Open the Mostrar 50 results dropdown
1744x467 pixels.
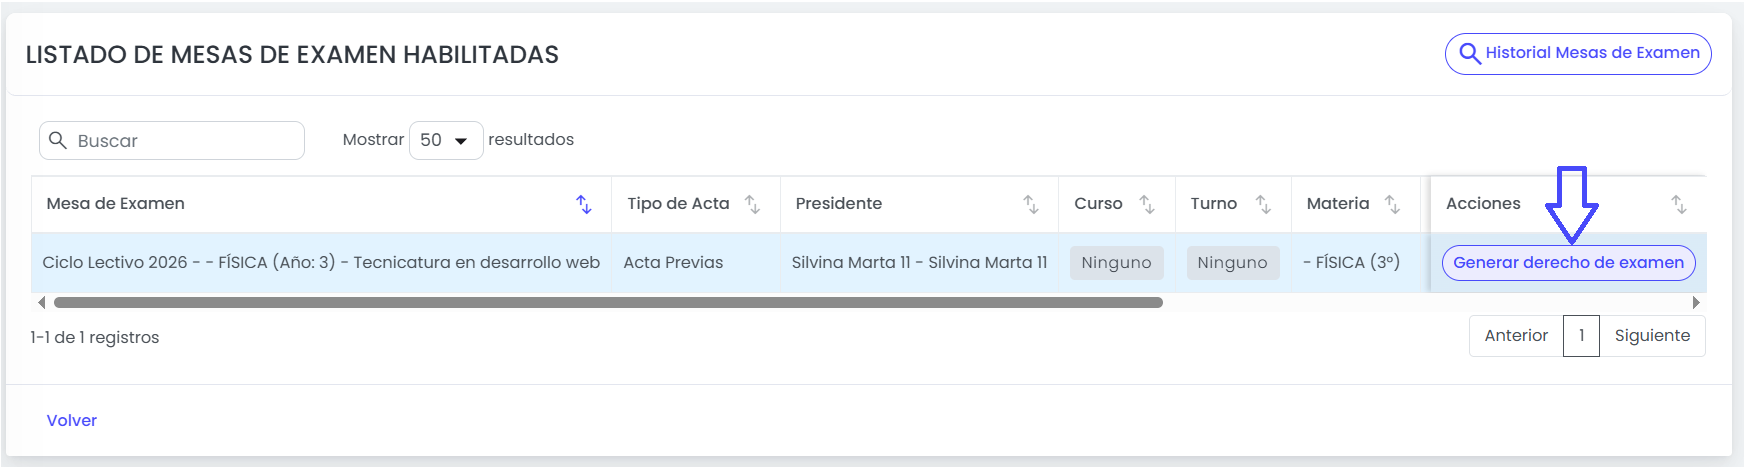pyautogui.click(x=446, y=140)
